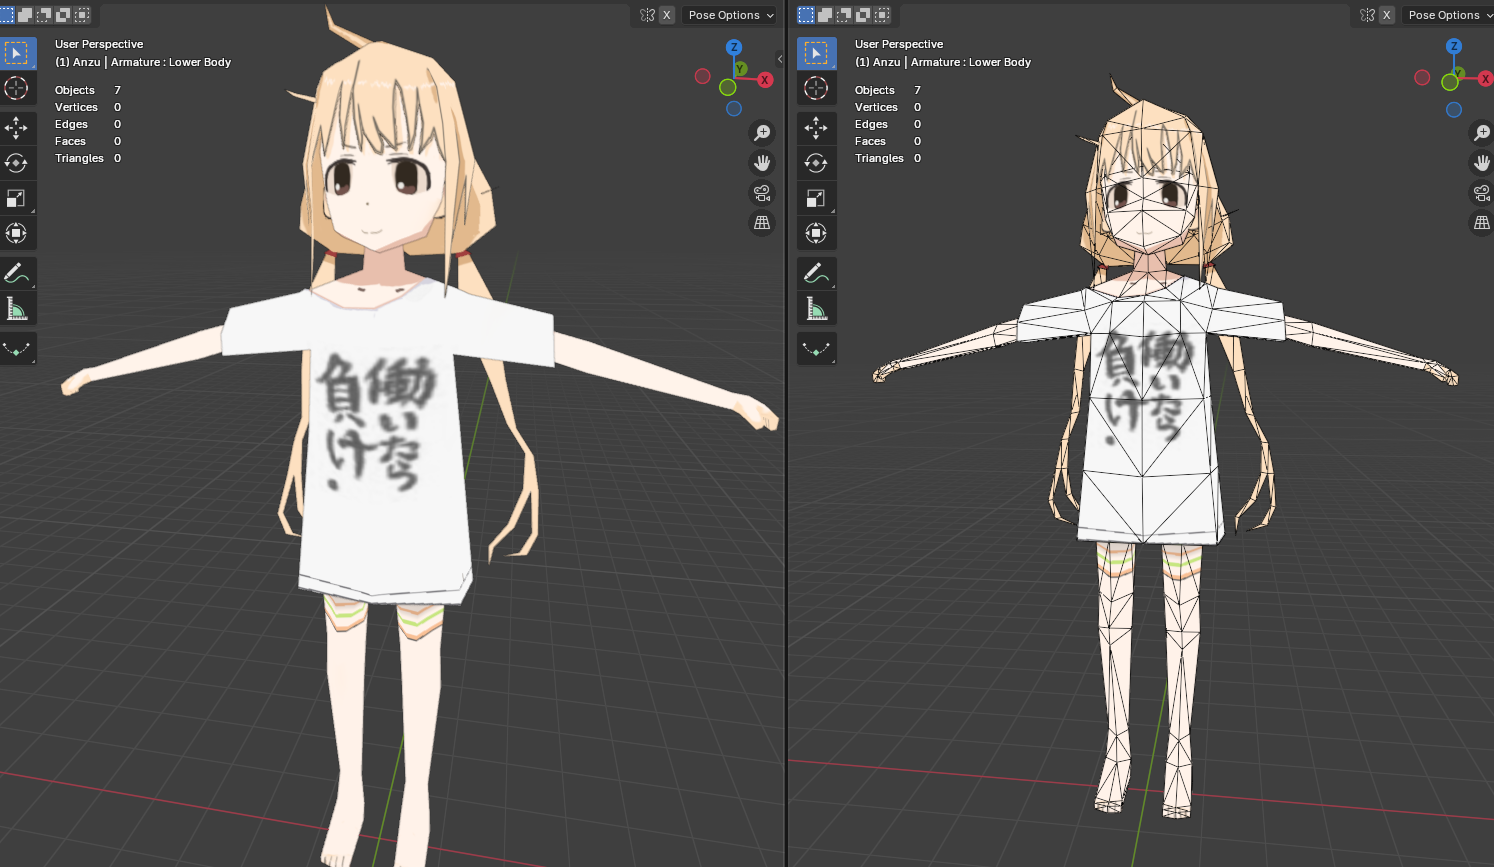Click 'Triangles' stat label in left viewport
Screen dimensions: 1494x867
pyautogui.click(x=79, y=158)
